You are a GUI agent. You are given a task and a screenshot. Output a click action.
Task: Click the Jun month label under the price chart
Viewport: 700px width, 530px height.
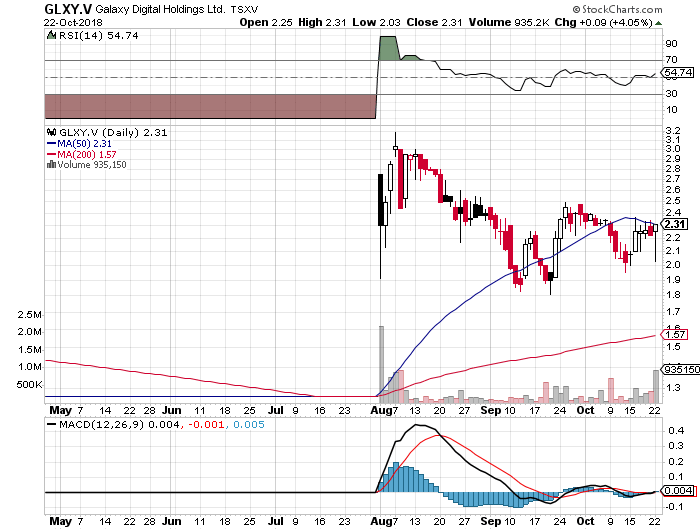(171, 410)
